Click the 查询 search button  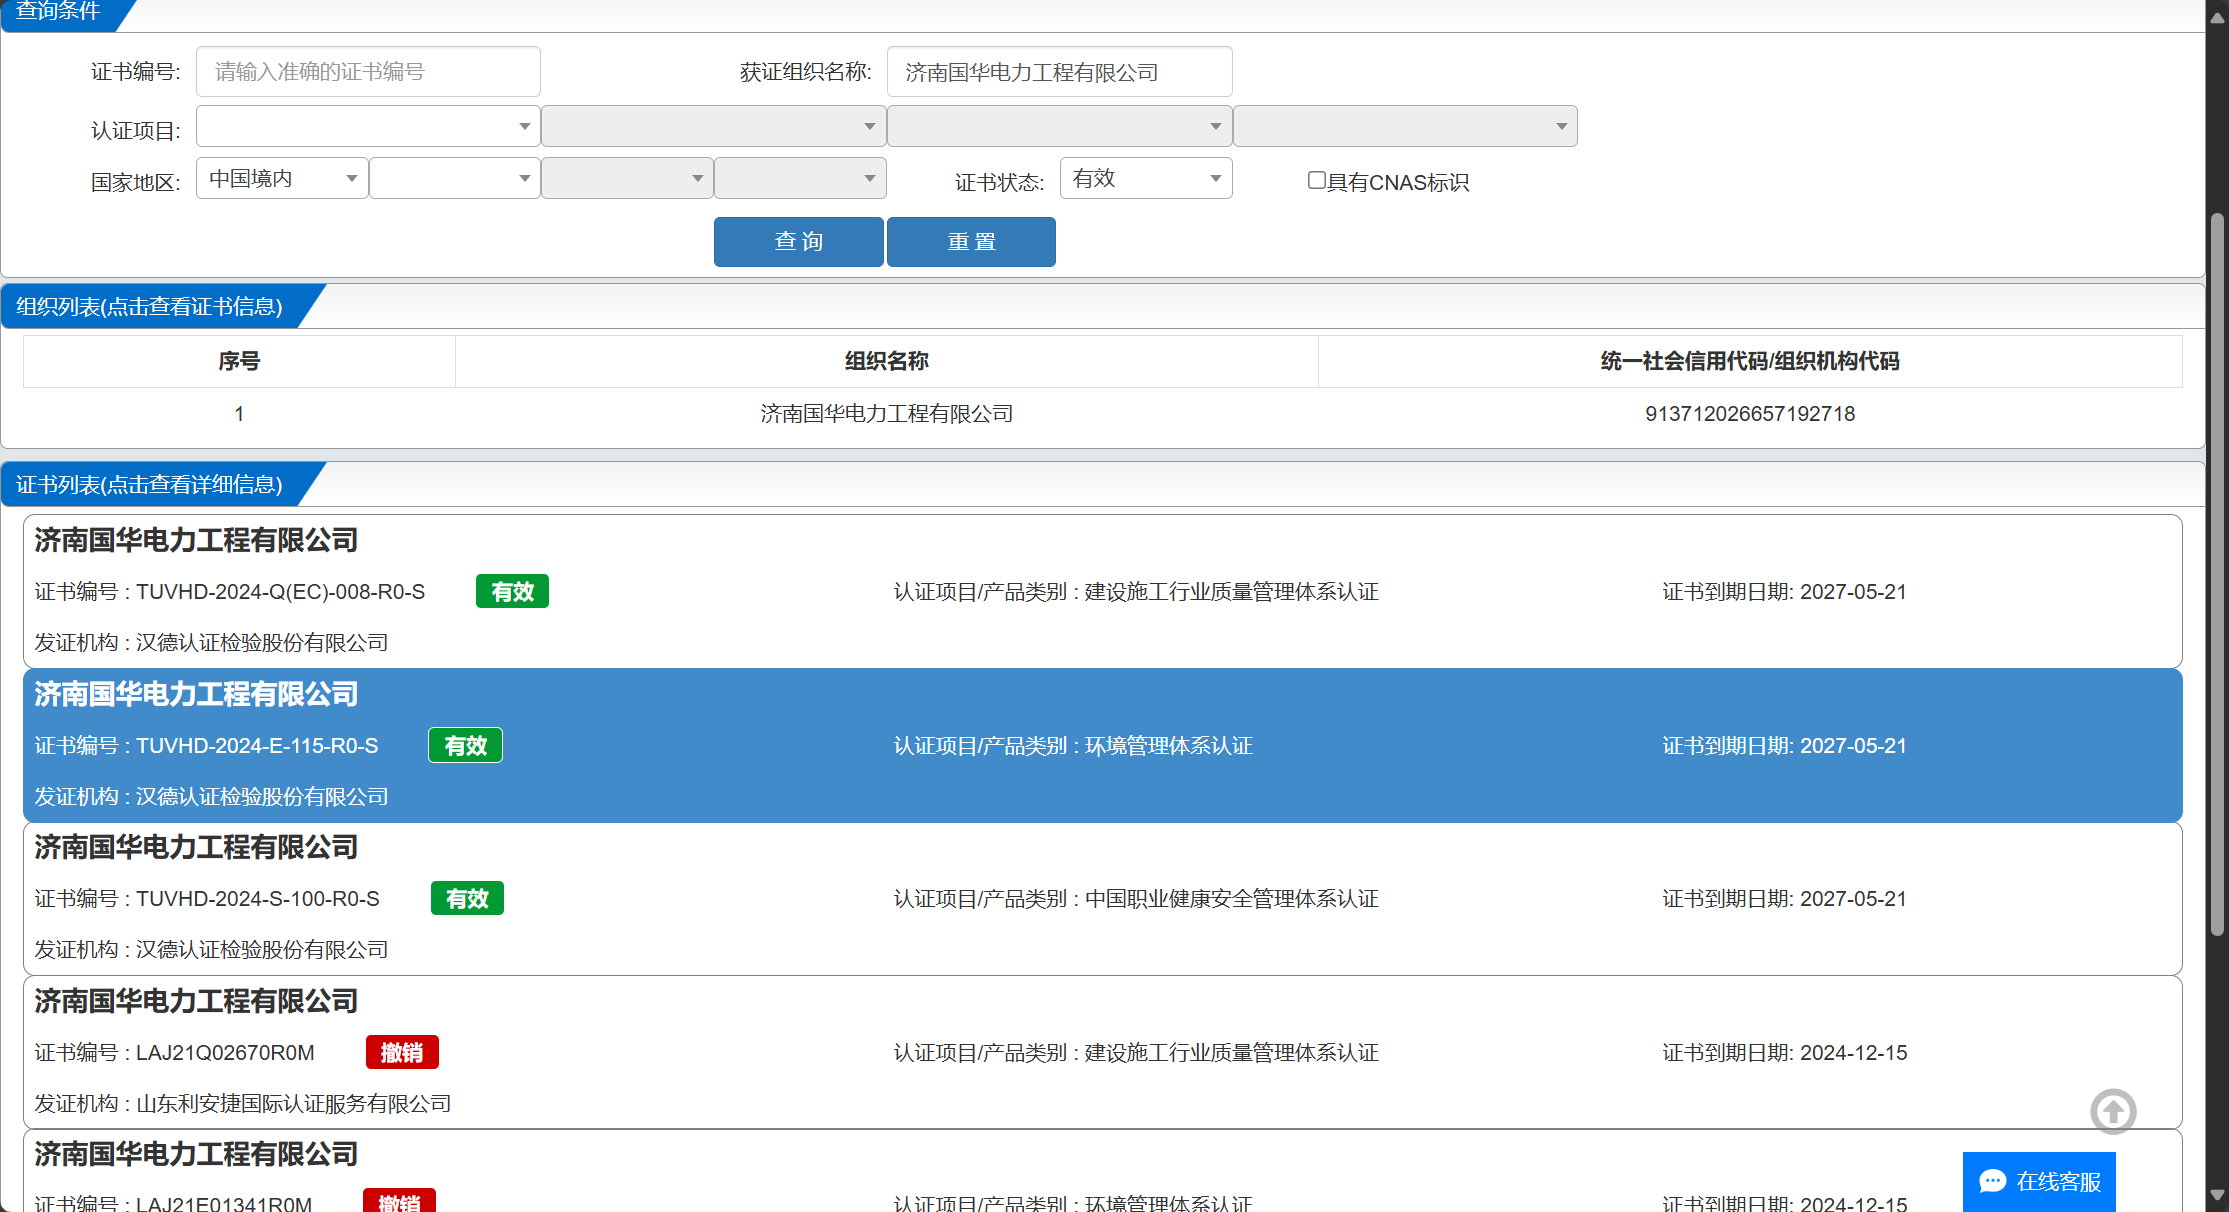click(799, 242)
